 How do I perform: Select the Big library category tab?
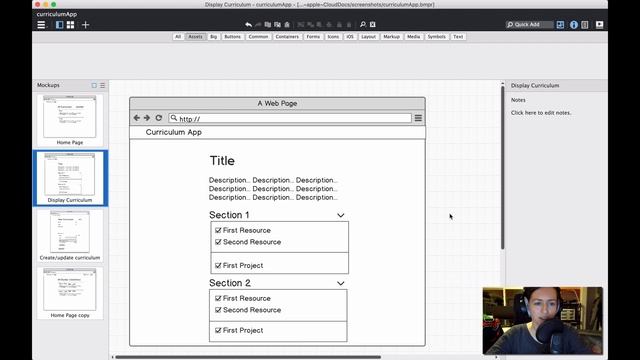coord(213,37)
